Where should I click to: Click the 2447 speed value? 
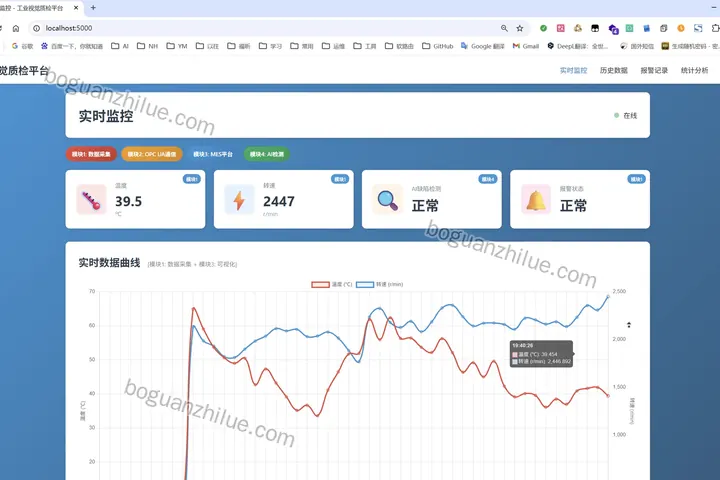tap(279, 201)
